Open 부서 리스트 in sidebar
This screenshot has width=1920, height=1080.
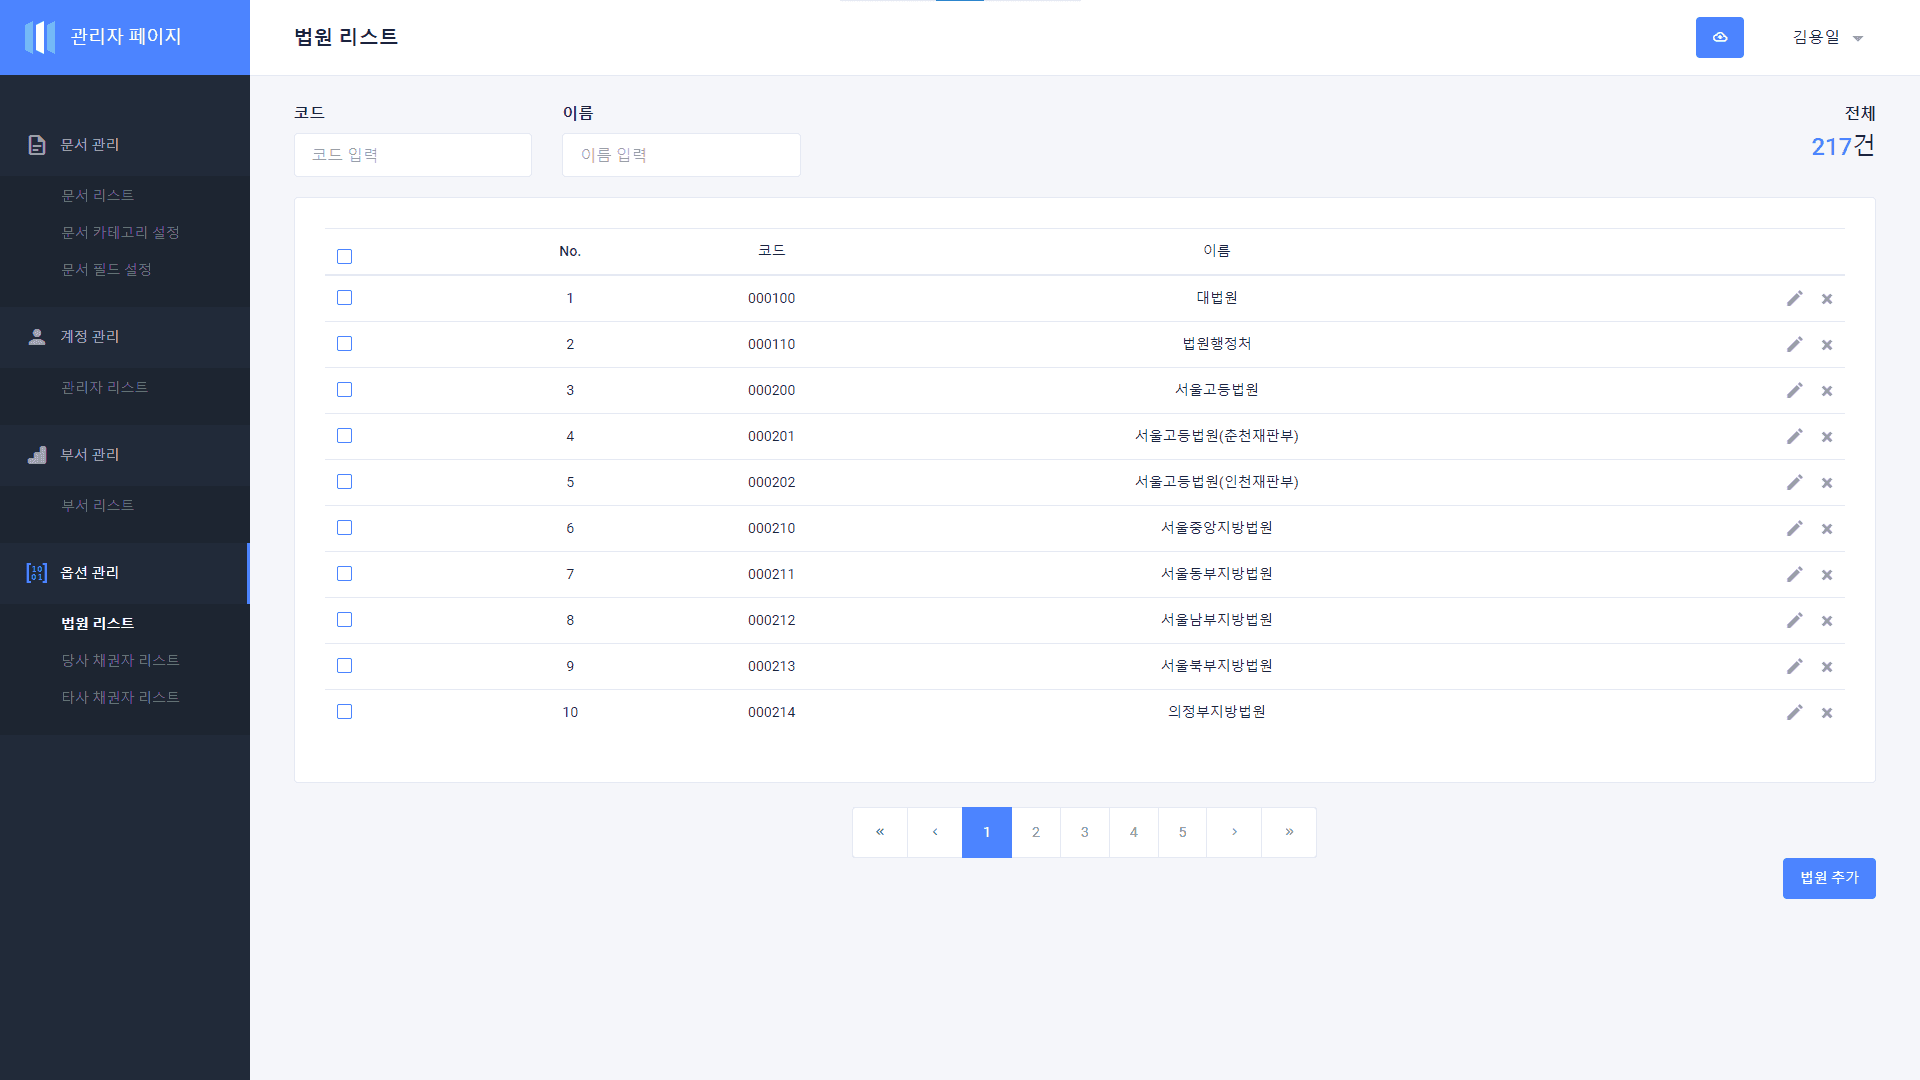(97, 505)
